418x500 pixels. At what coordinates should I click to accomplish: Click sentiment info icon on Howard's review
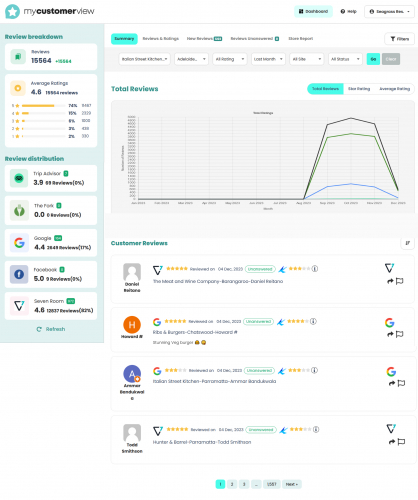(313, 321)
